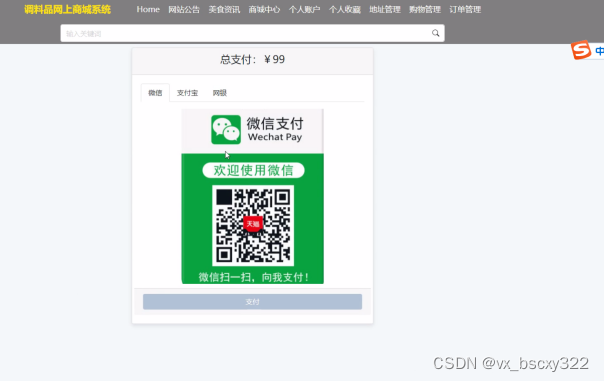Screen dimensions: 604x382
Task: Click the 总支付: ¥99 total text
Action: click(x=252, y=60)
